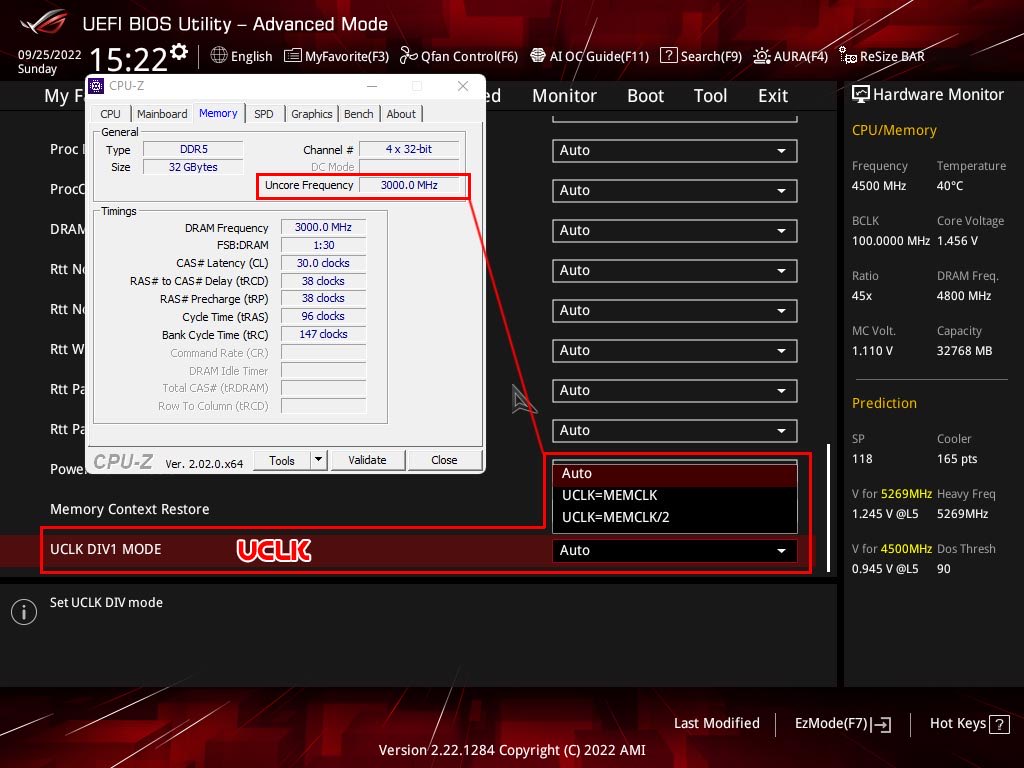Click the Tools button in CPU-Z
1024x768 pixels.
click(x=282, y=460)
